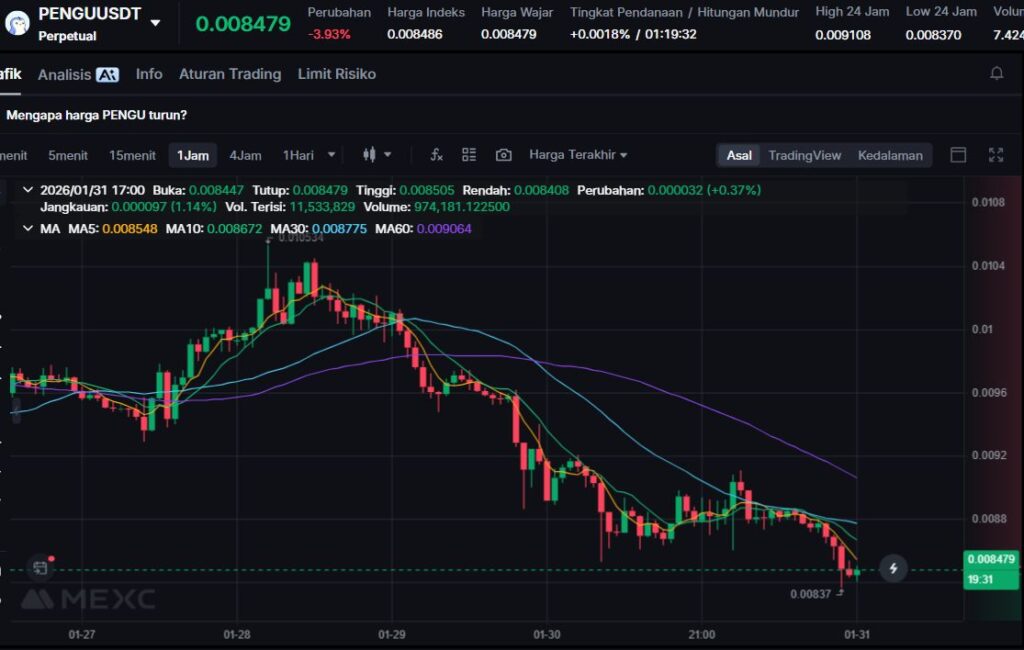Switch chart view to Kedalaman

(x=890, y=155)
